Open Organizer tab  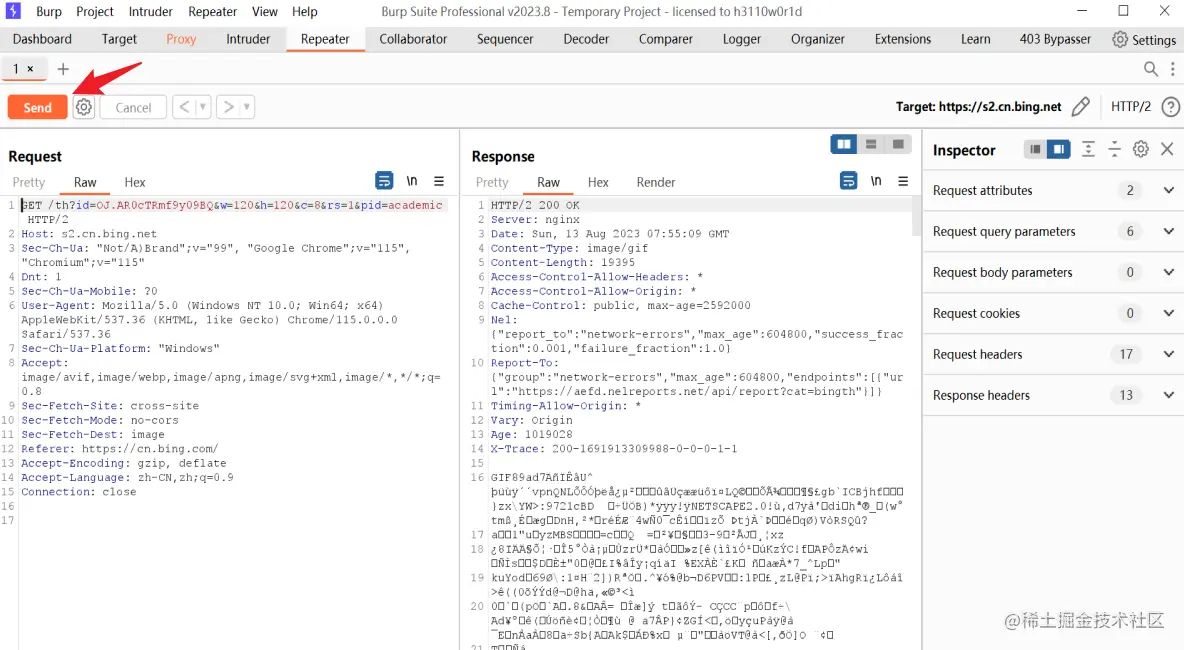[818, 39]
